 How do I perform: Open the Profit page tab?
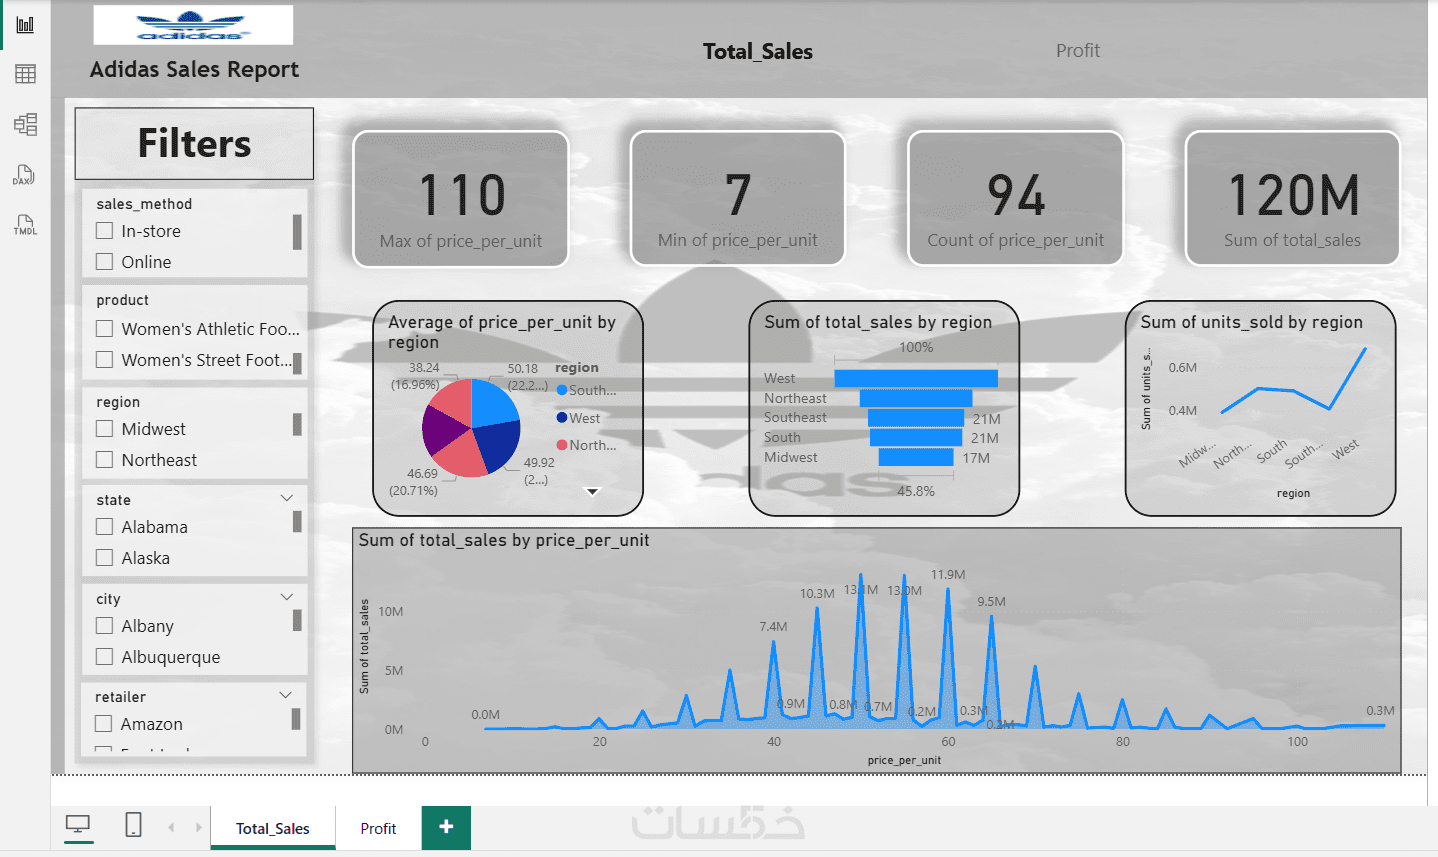378,828
